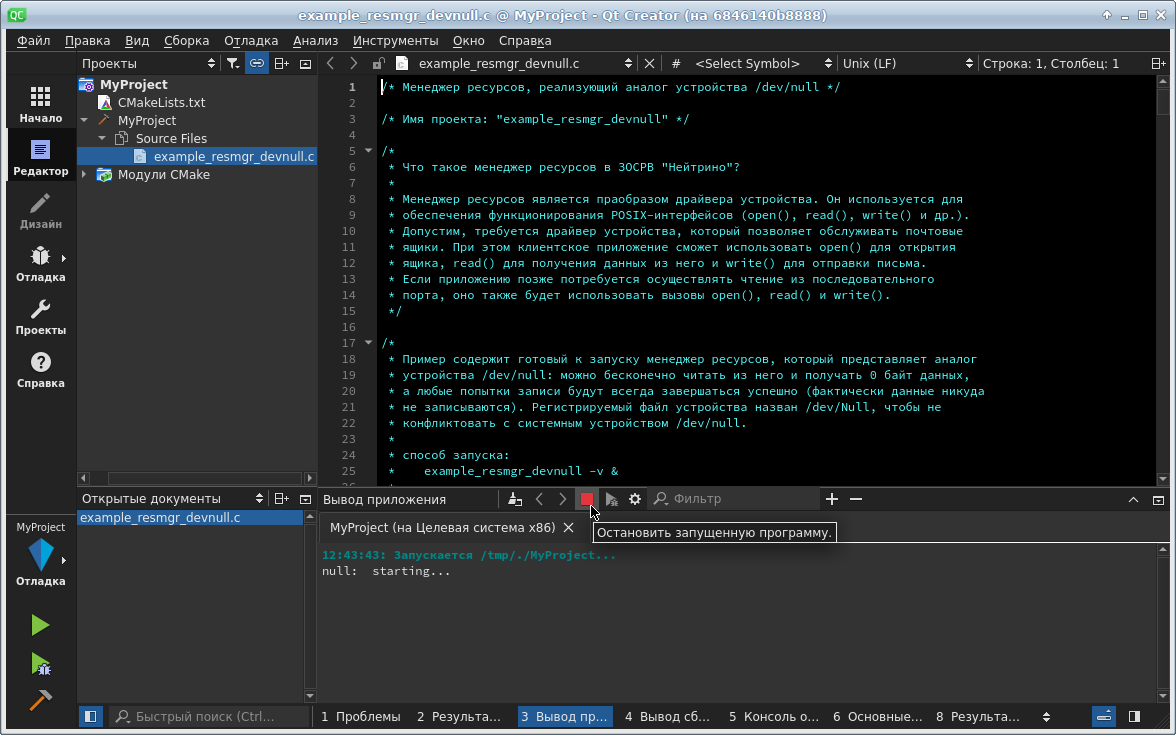
Task: Toggle link-with-editor synchronization button
Action: coord(257,63)
